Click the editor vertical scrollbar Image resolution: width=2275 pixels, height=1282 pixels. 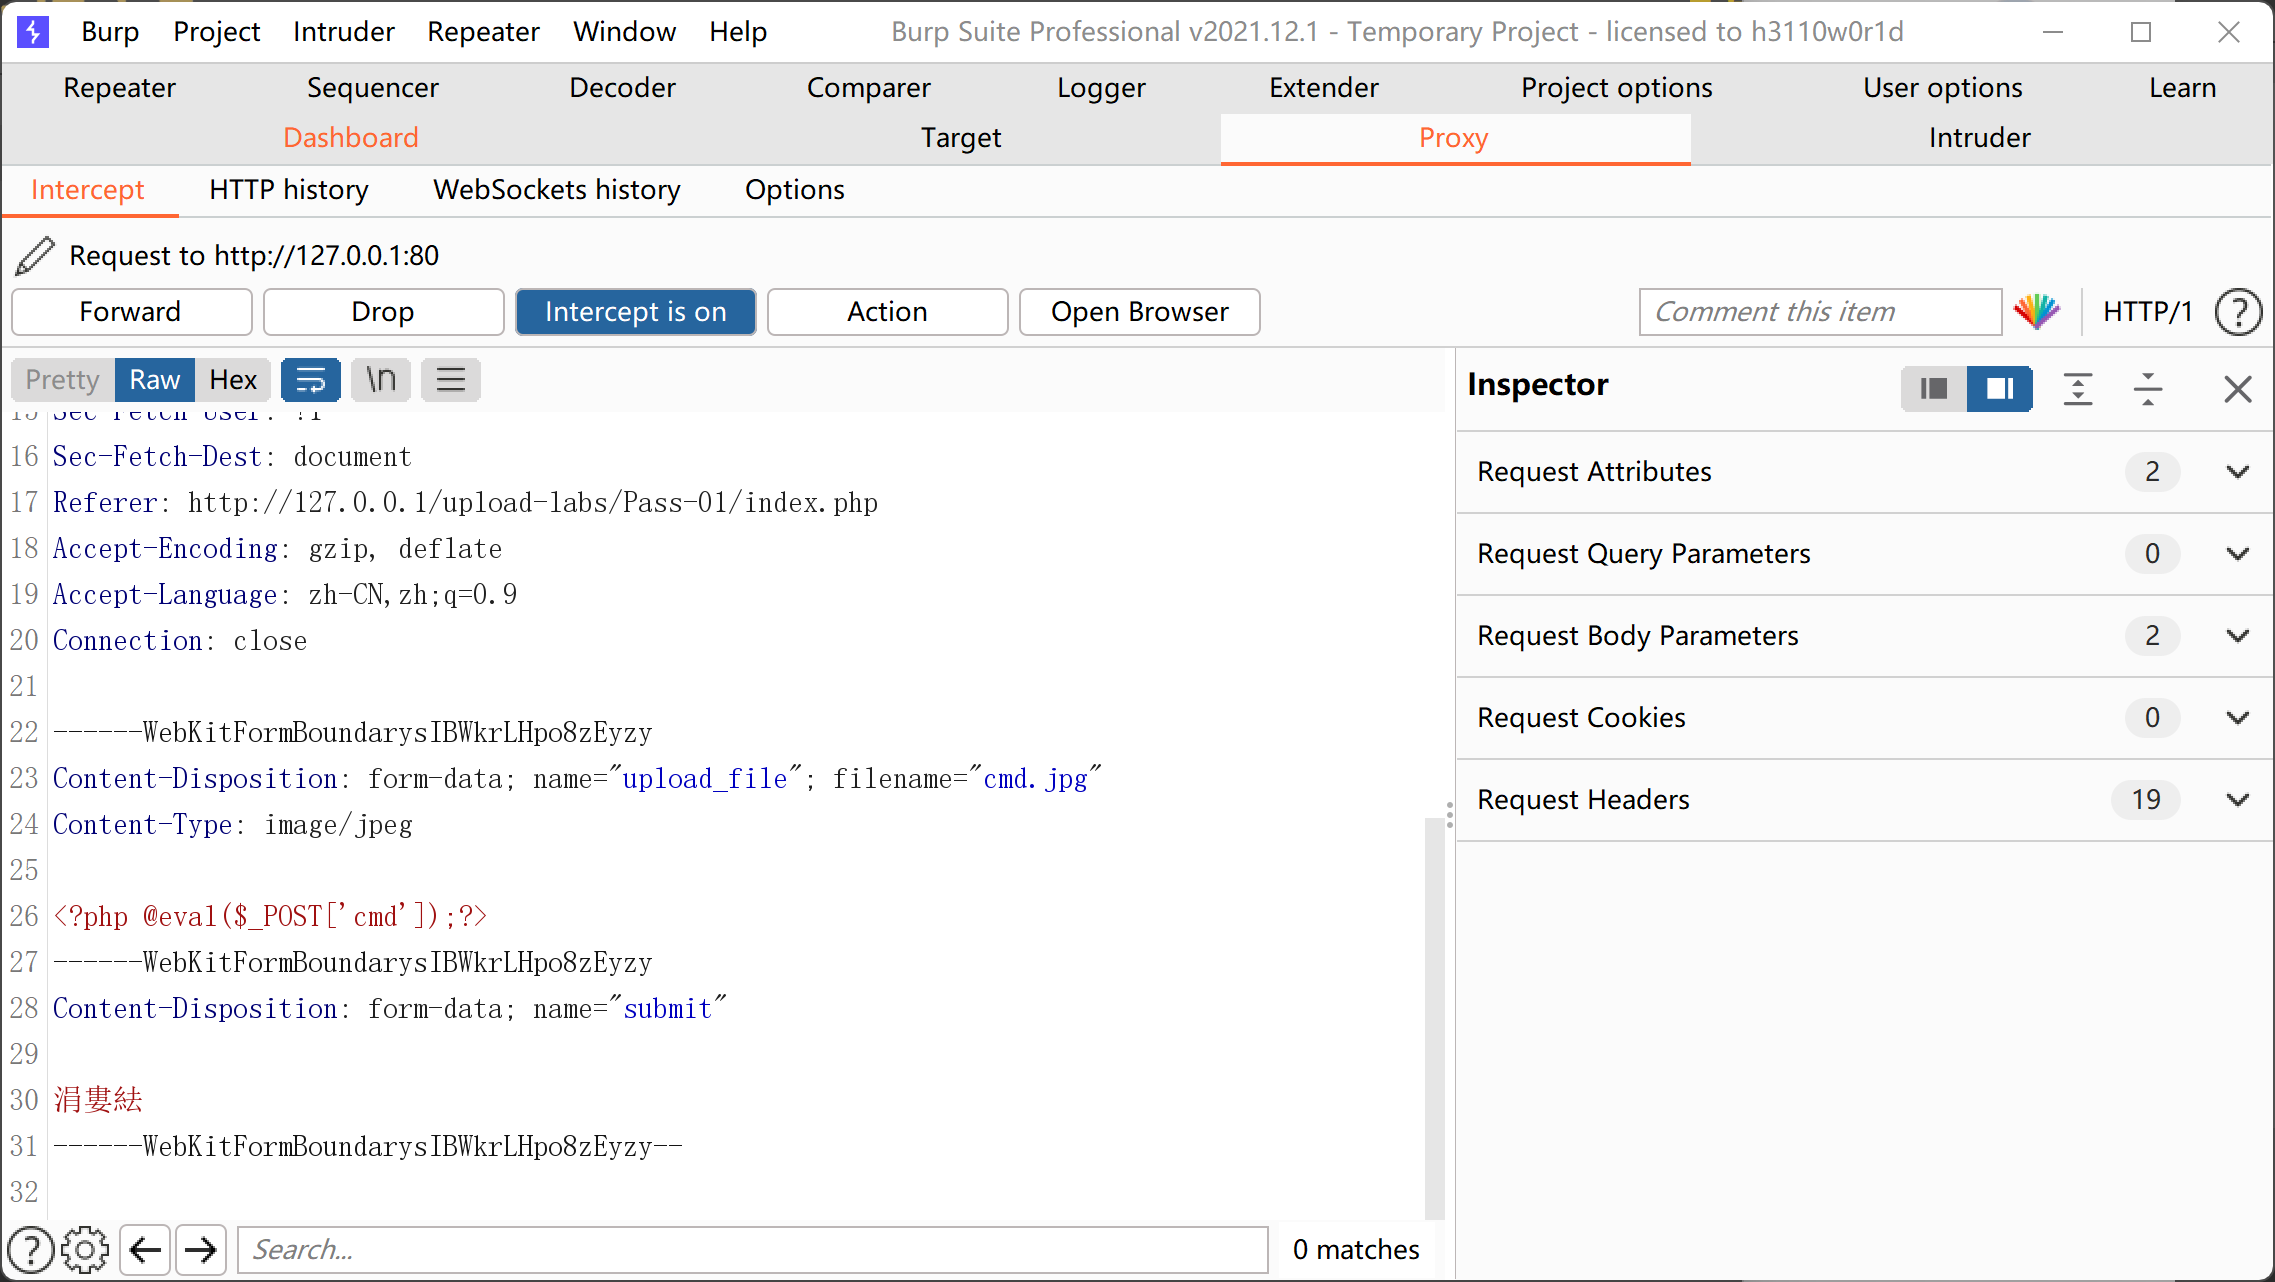coord(1435,1018)
